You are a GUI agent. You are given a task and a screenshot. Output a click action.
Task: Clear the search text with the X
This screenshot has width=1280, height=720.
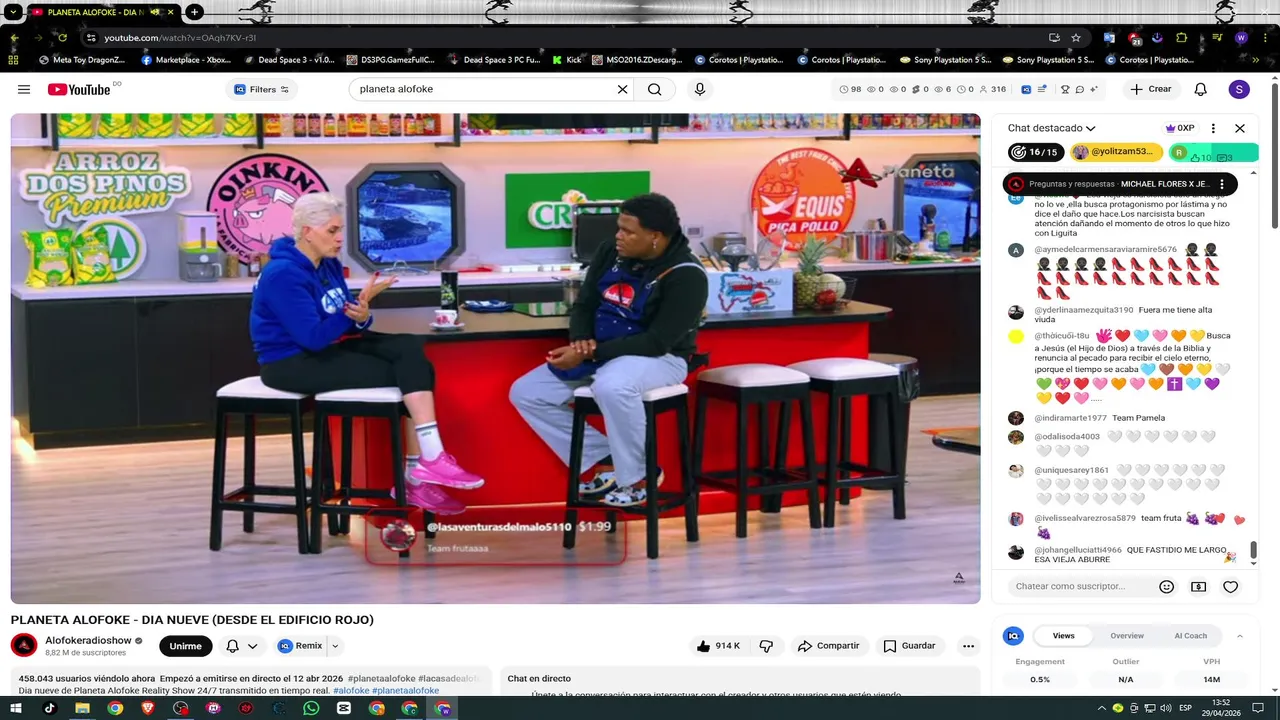point(622,89)
